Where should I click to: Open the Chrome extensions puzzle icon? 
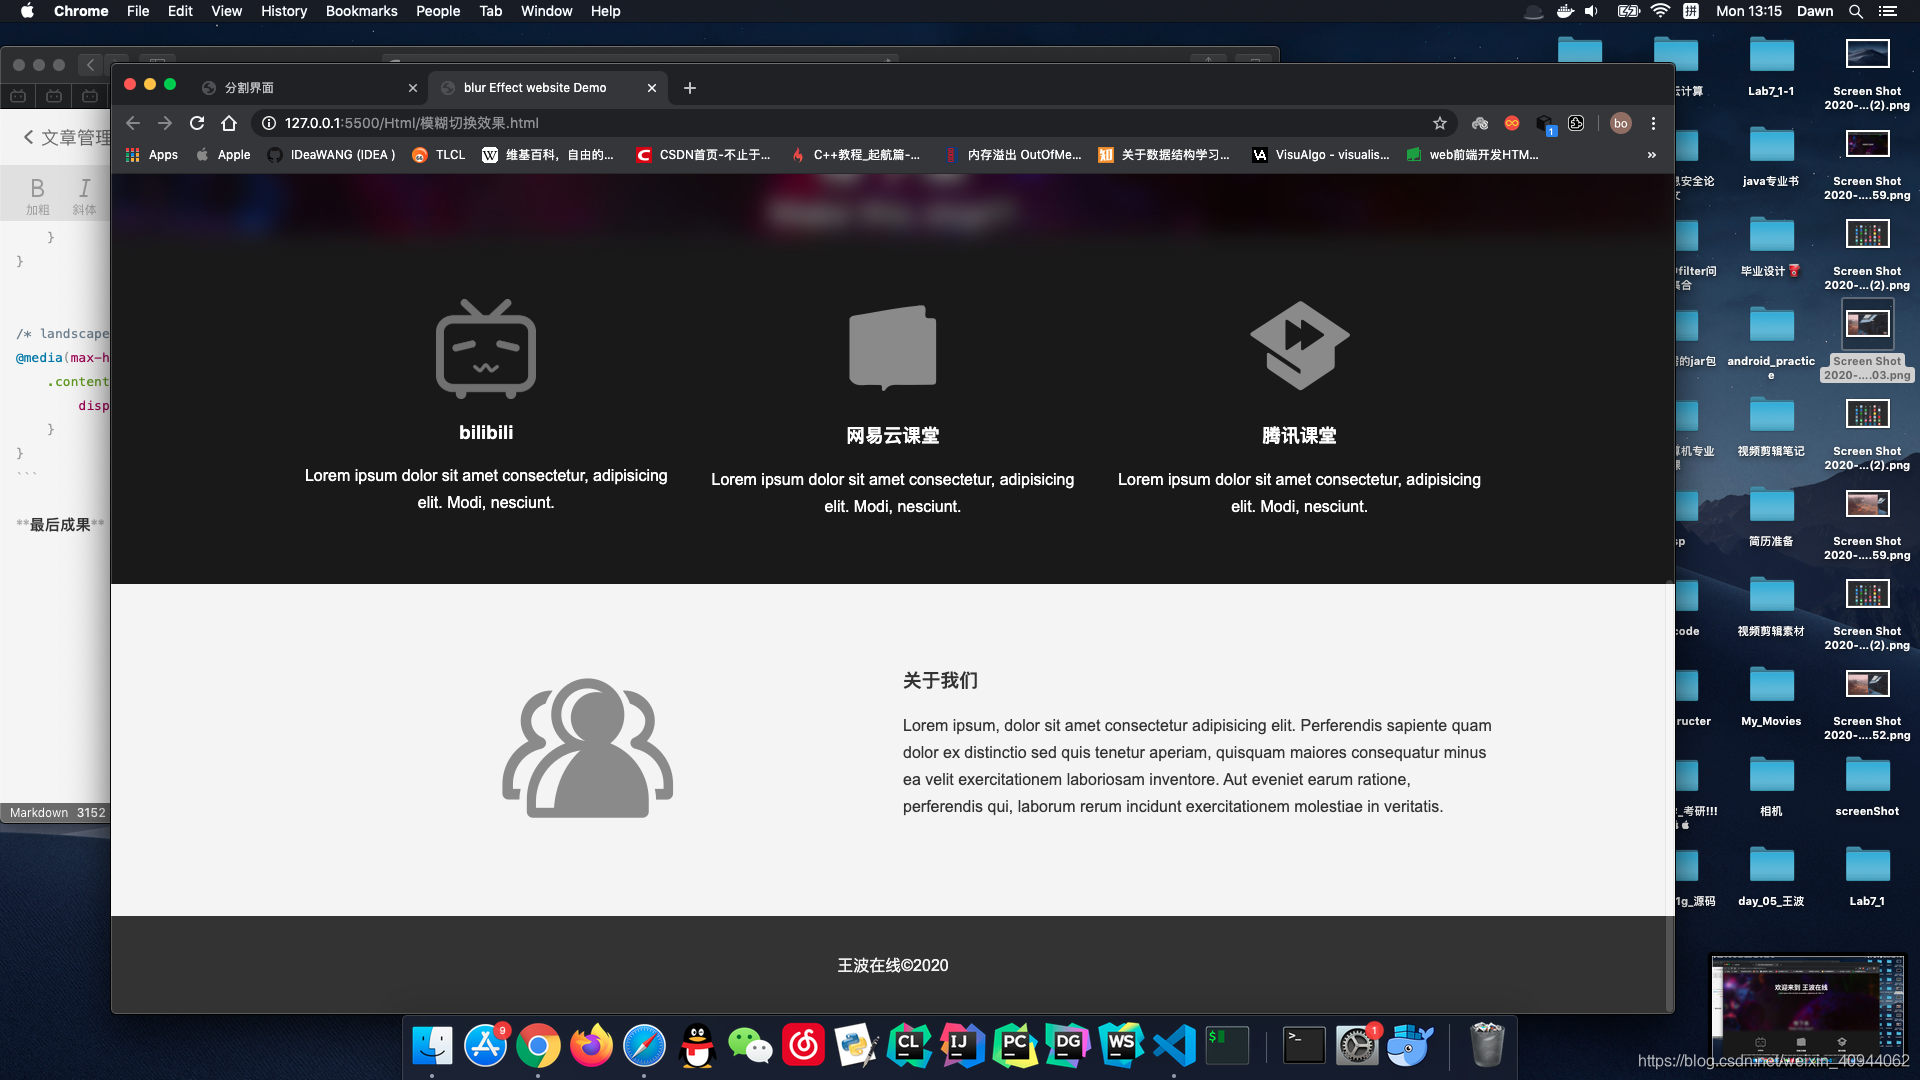[x=1576, y=123]
